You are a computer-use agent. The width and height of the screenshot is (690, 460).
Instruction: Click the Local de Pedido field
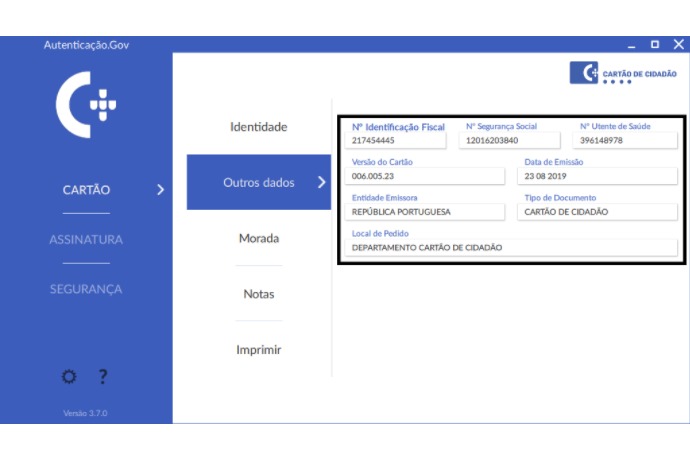coord(511,247)
